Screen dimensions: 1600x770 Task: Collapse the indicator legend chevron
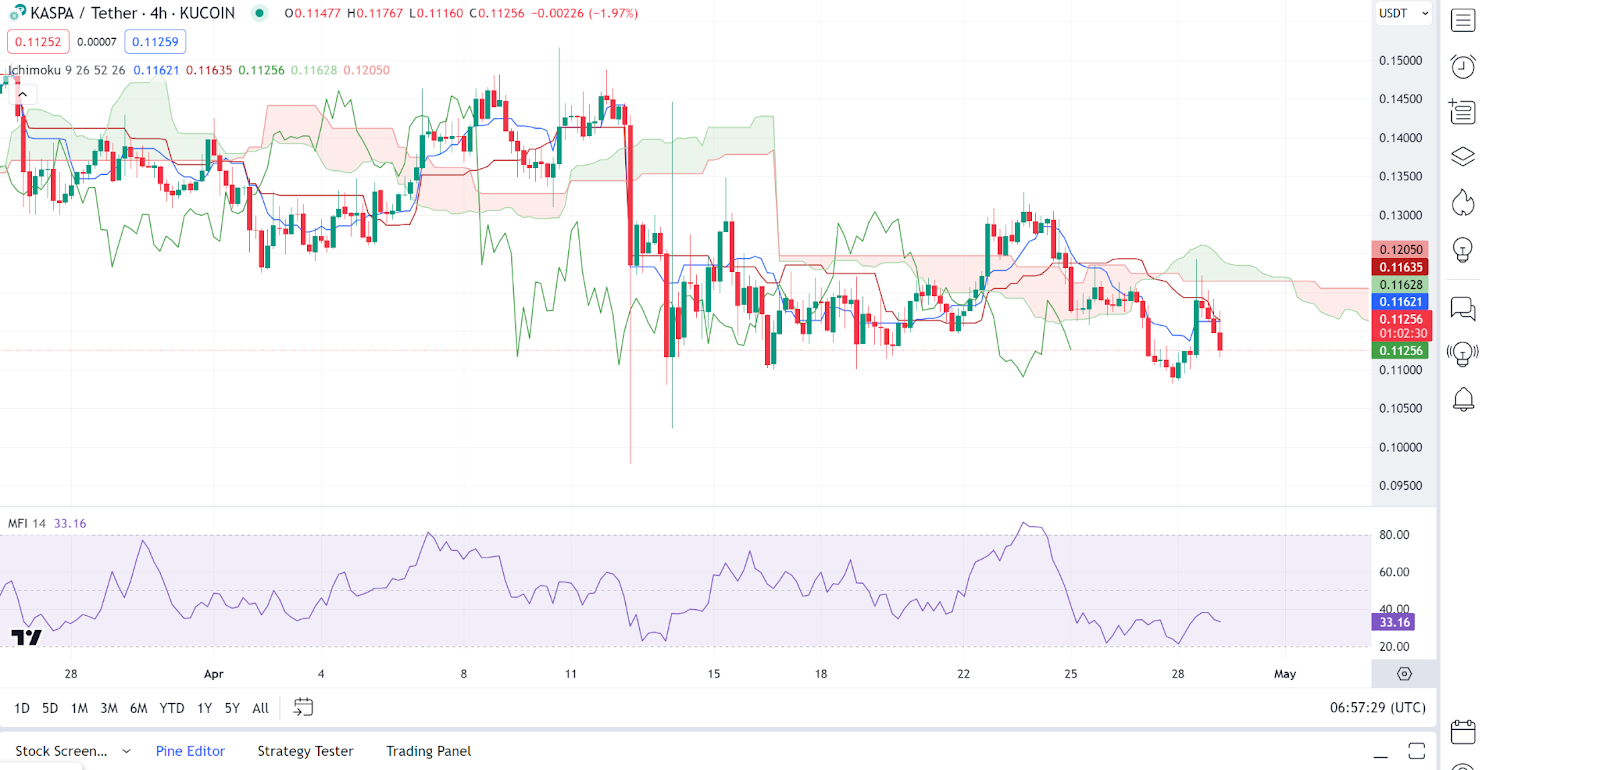(x=22, y=94)
